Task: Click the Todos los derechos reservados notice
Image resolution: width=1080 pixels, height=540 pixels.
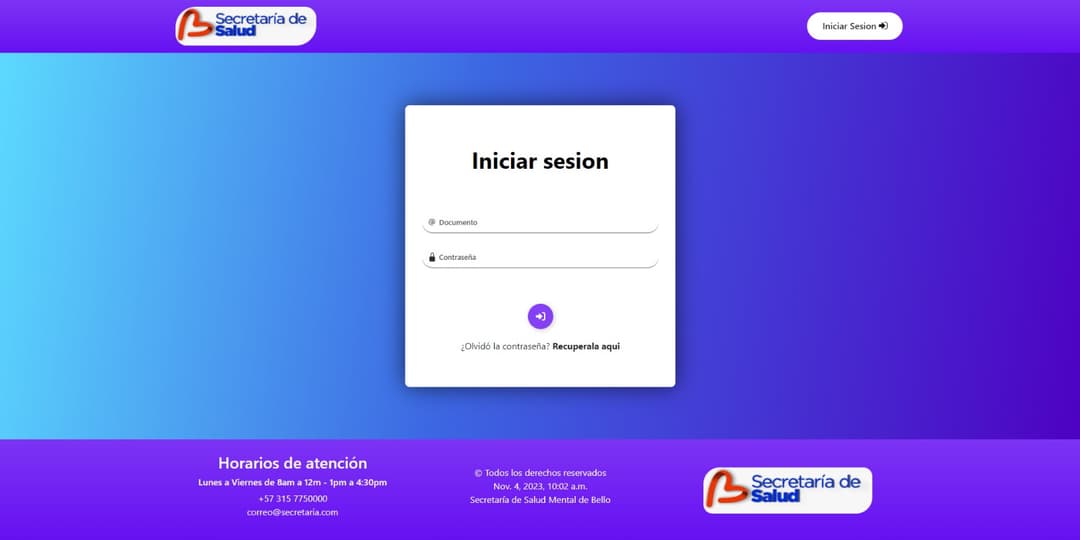Action: coord(540,472)
